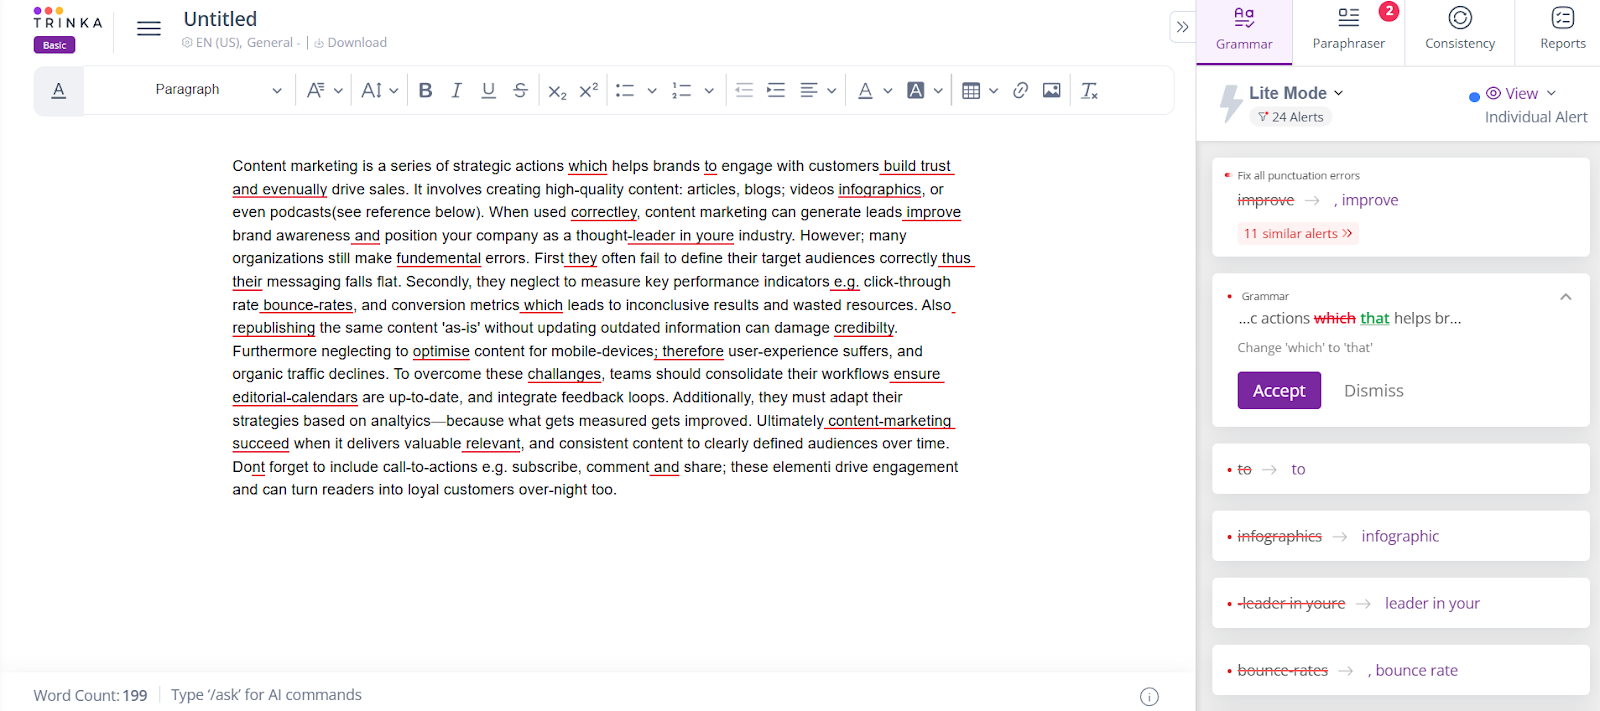1600x711 pixels.
Task: Choose font color
Action: click(866, 90)
